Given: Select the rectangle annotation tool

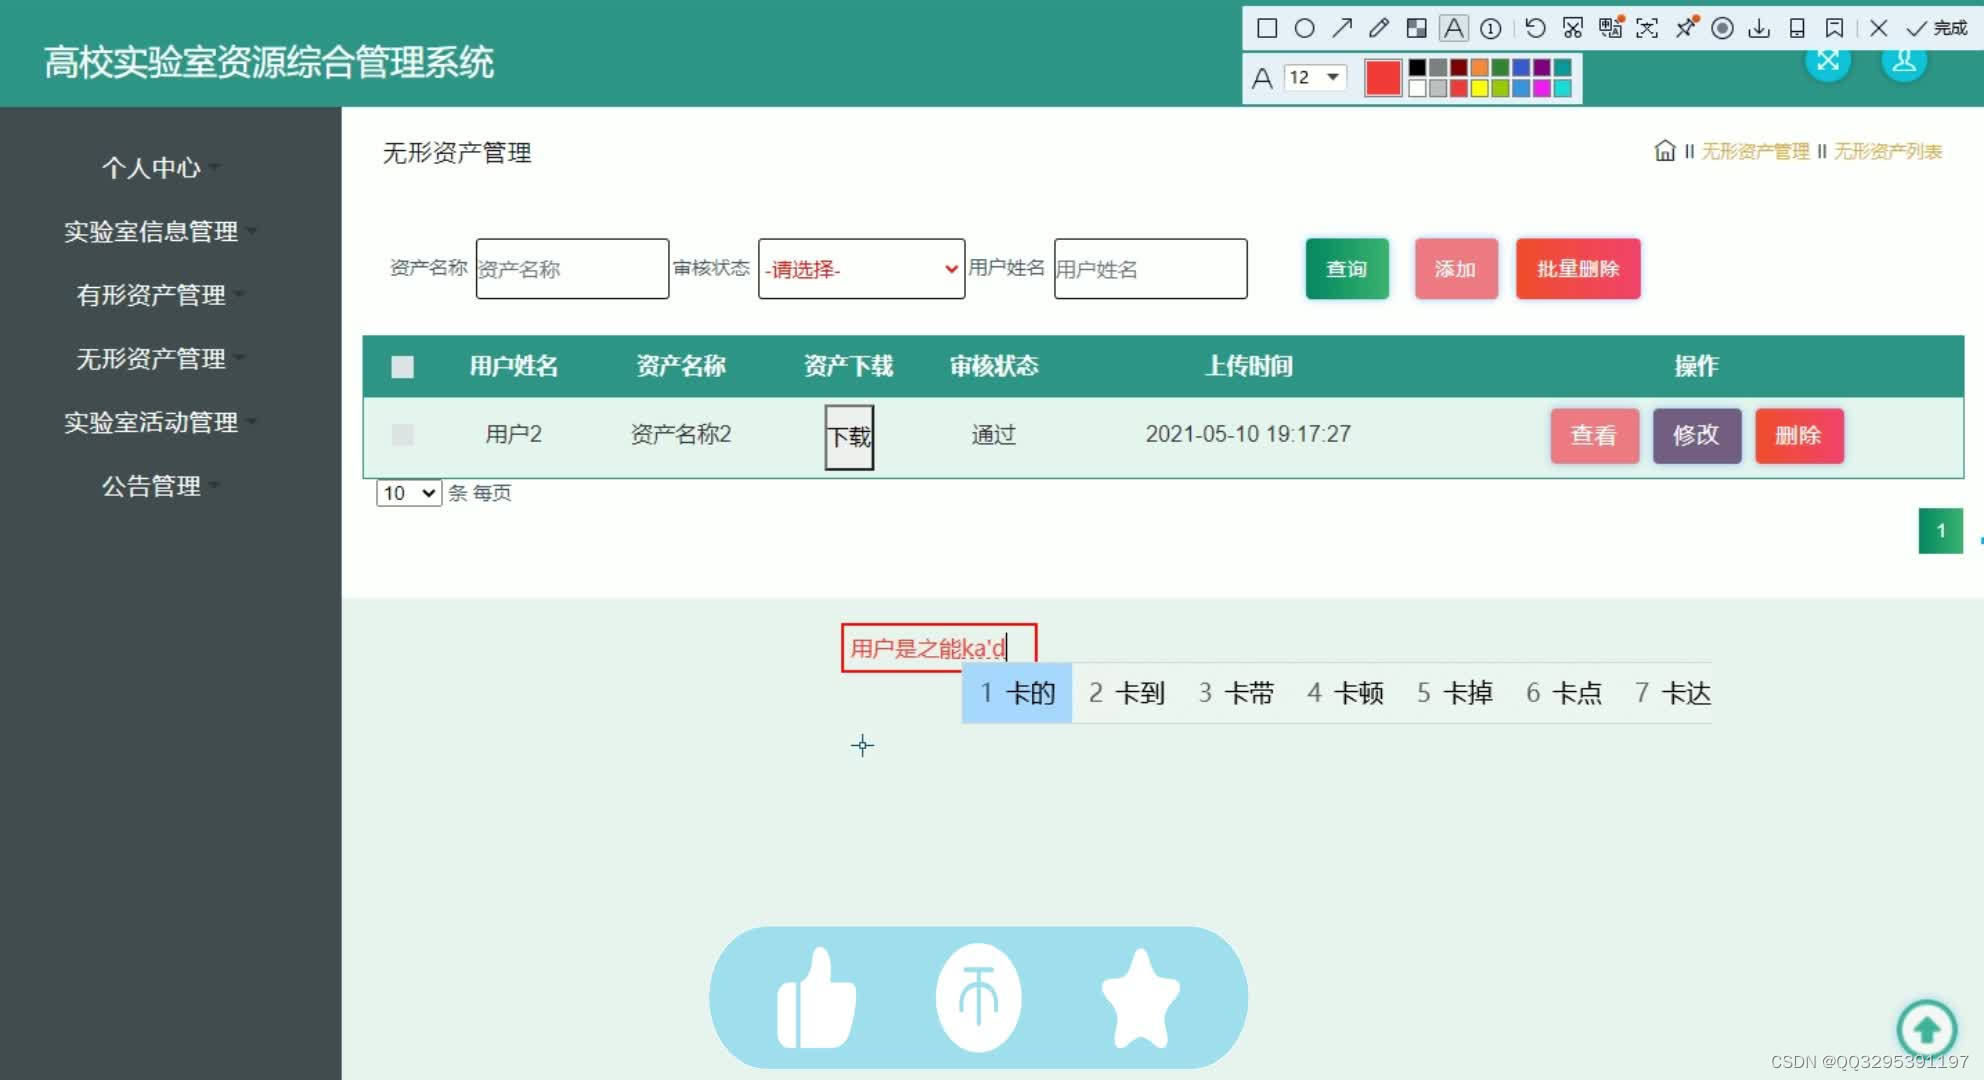Looking at the screenshot, I should point(1267,28).
